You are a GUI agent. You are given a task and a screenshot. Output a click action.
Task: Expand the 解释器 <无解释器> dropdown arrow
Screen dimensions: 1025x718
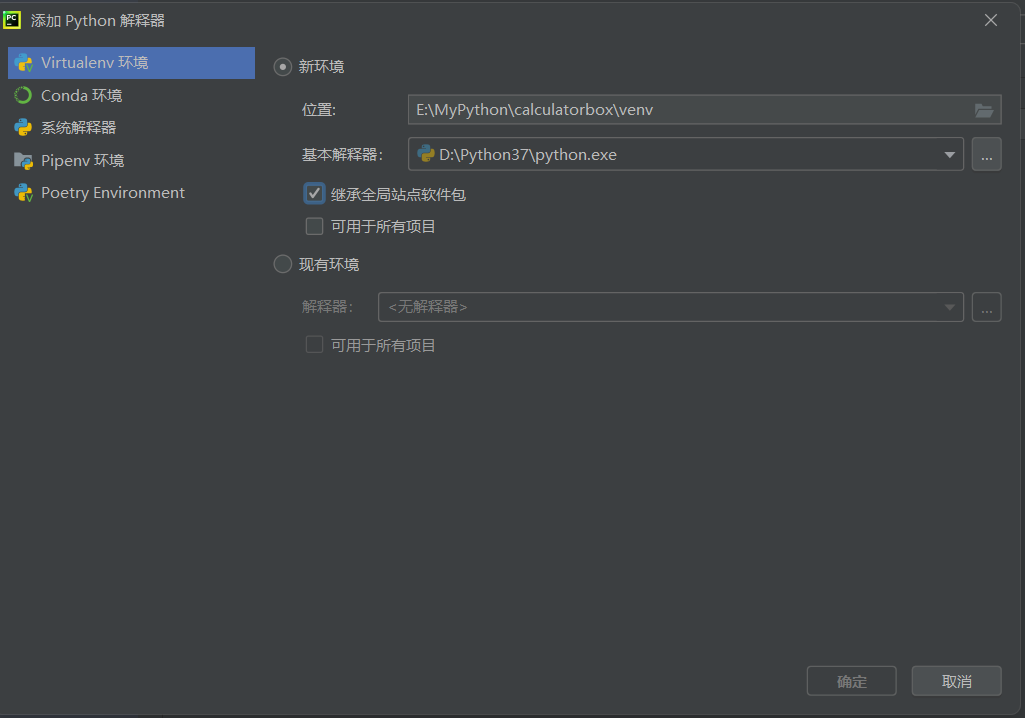pos(949,307)
